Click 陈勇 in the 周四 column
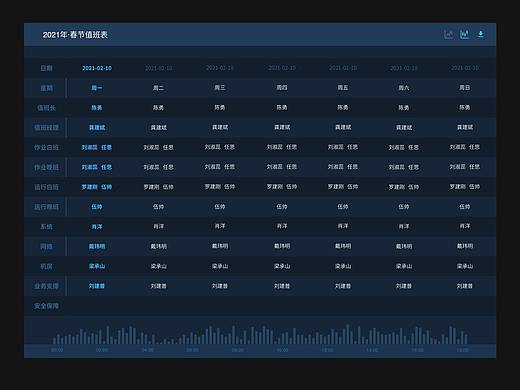The height and width of the screenshot is (390, 520). click(x=282, y=108)
